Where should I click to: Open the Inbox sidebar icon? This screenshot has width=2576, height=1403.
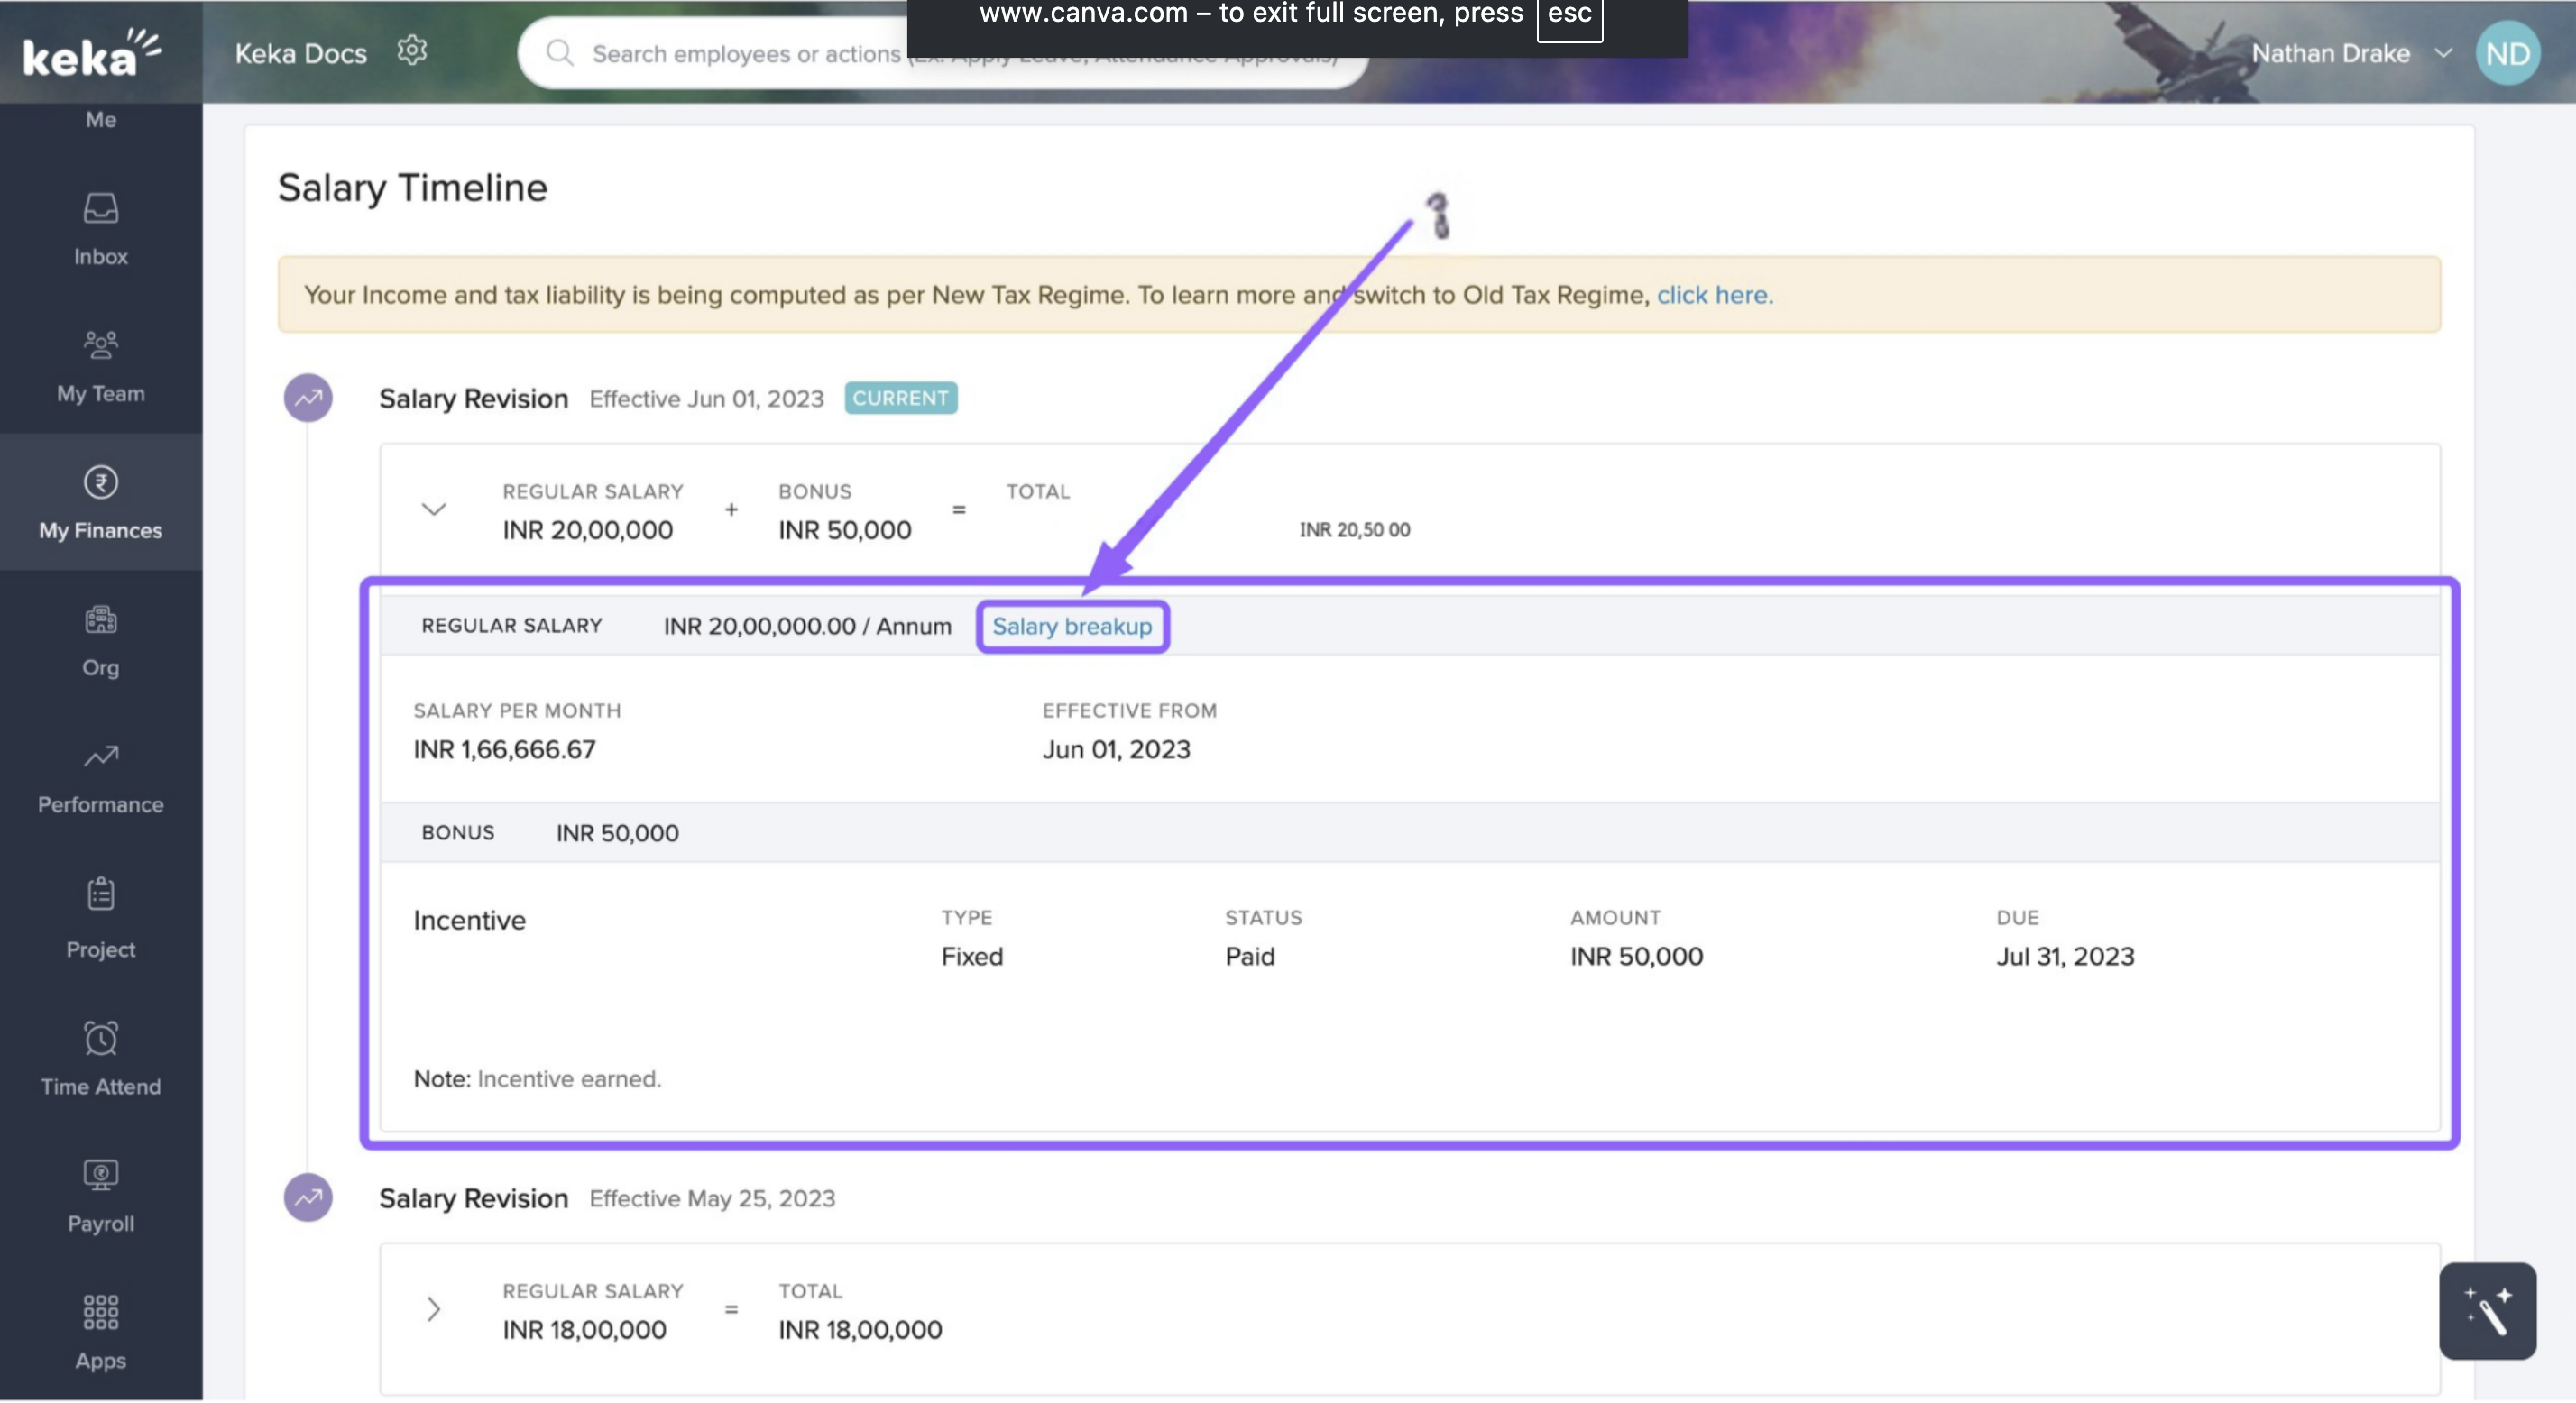(x=100, y=209)
